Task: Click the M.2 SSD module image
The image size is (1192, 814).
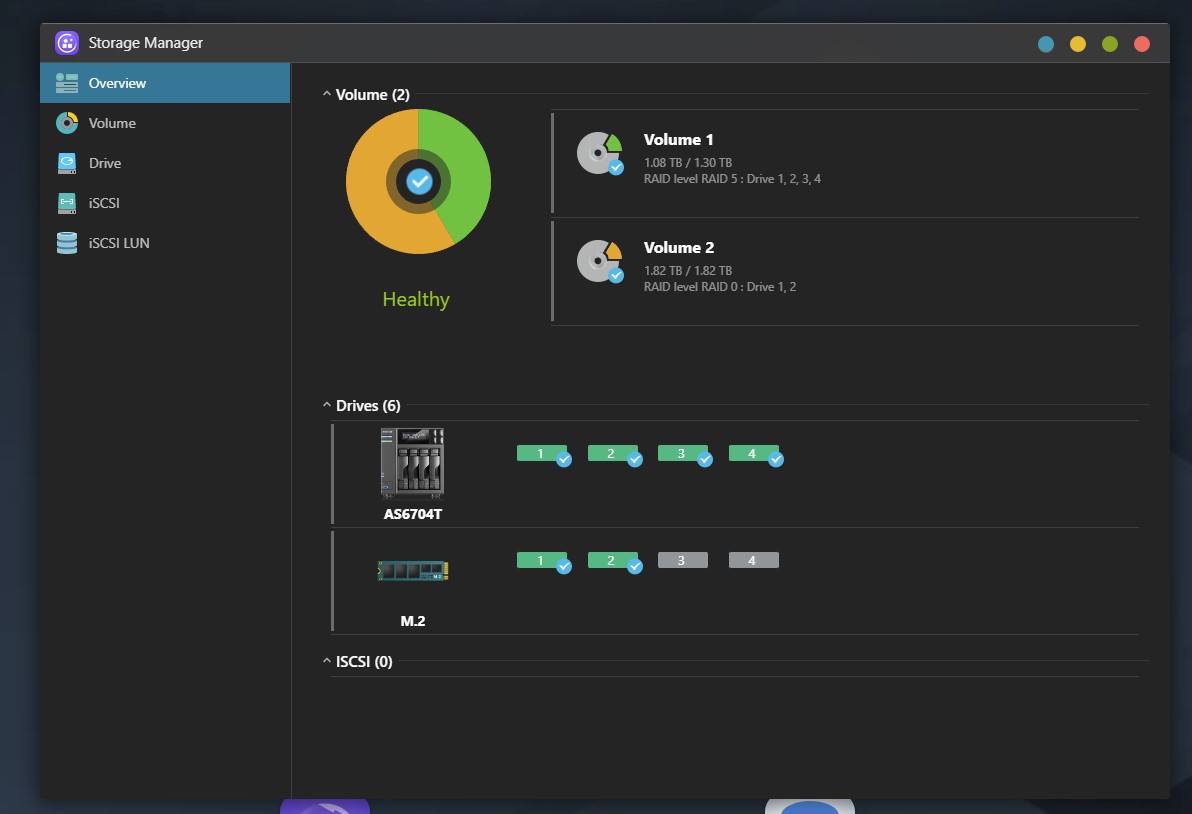Action: click(412, 570)
